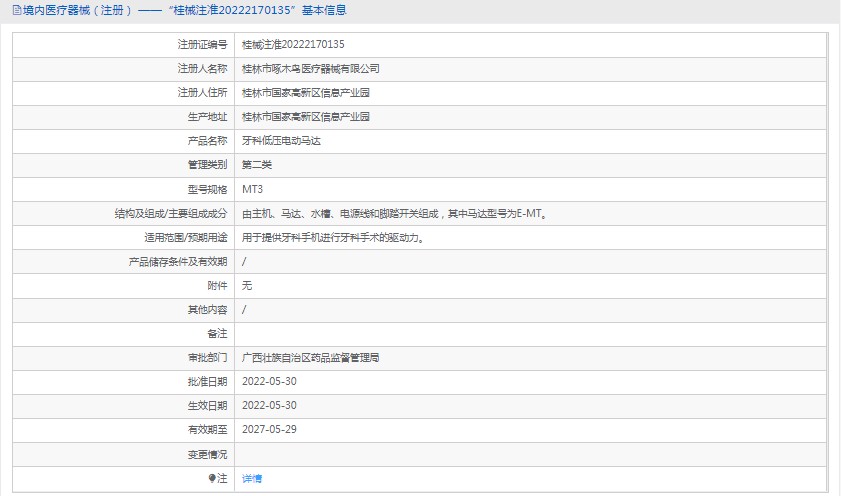Image resolution: width=841 pixels, height=496 pixels.
Task: Select the expiry date 2027-05-29
Action: tap(269, 430)
